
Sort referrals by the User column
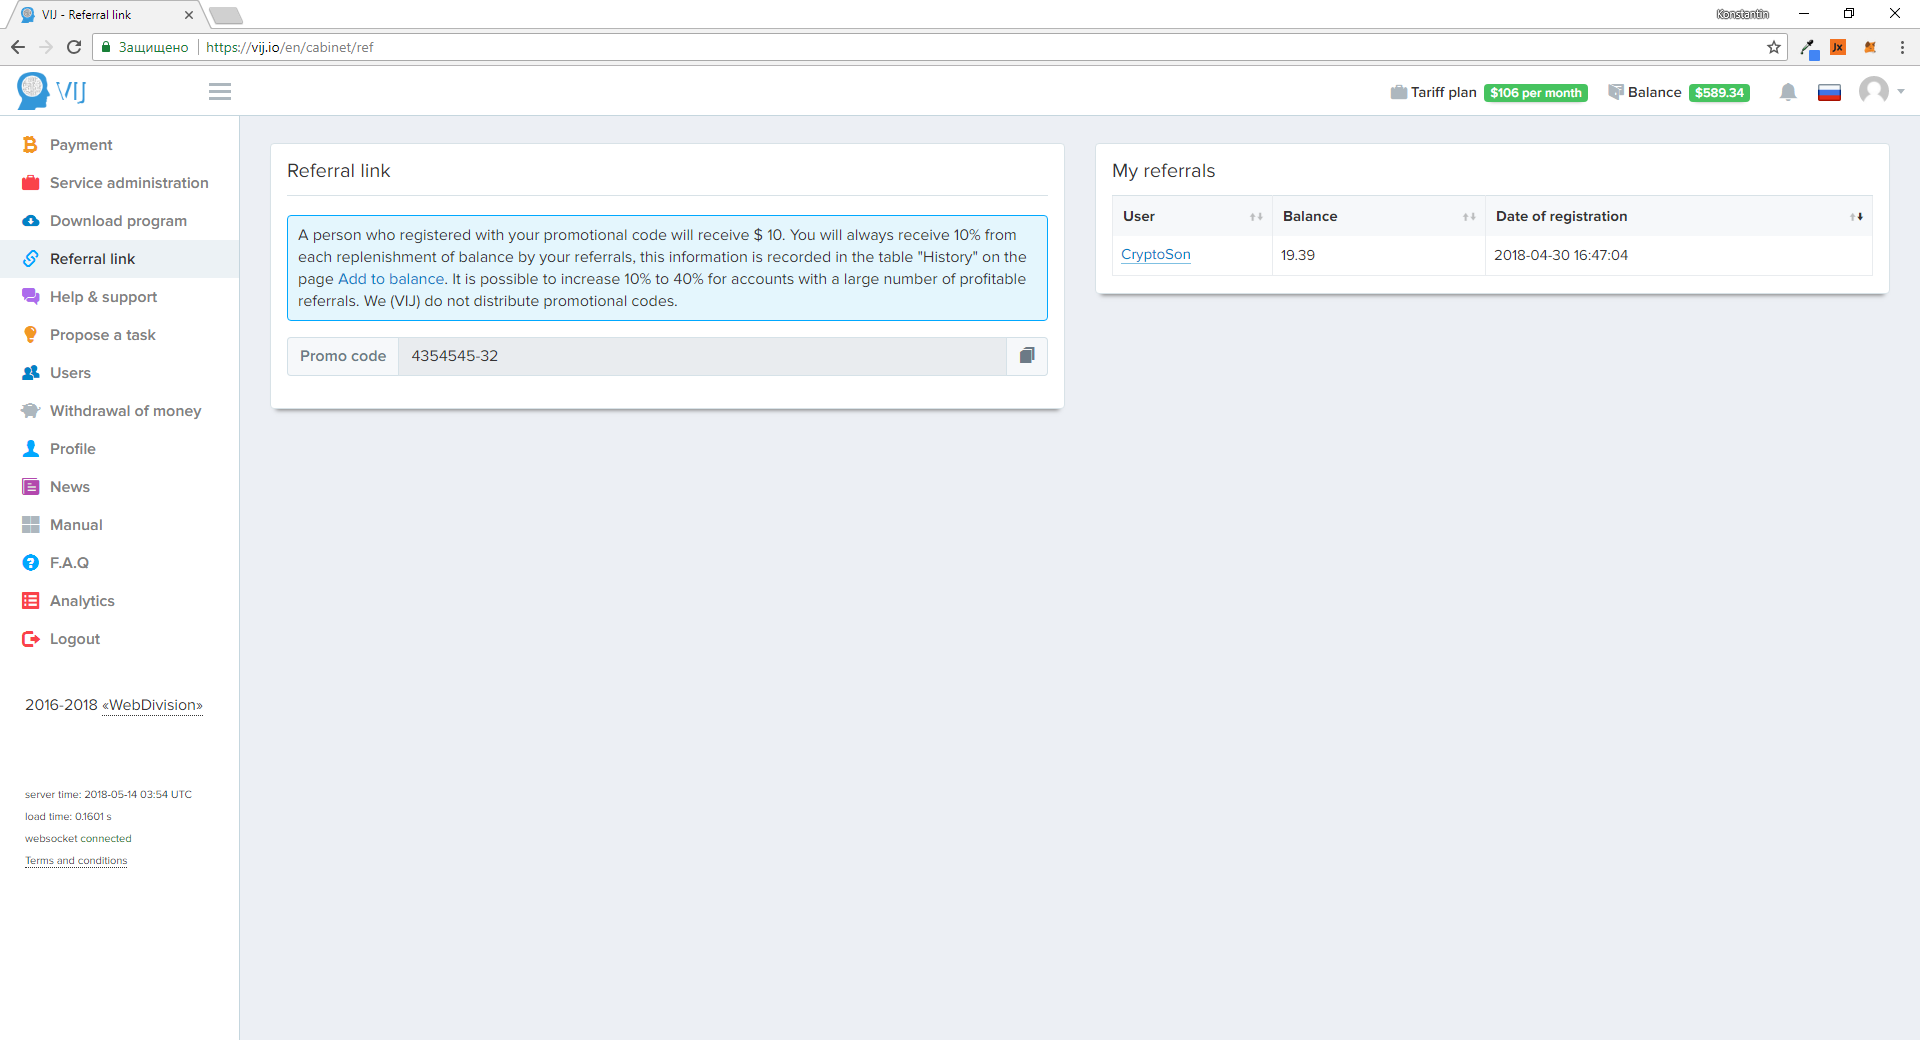[x=1191, y=216]
